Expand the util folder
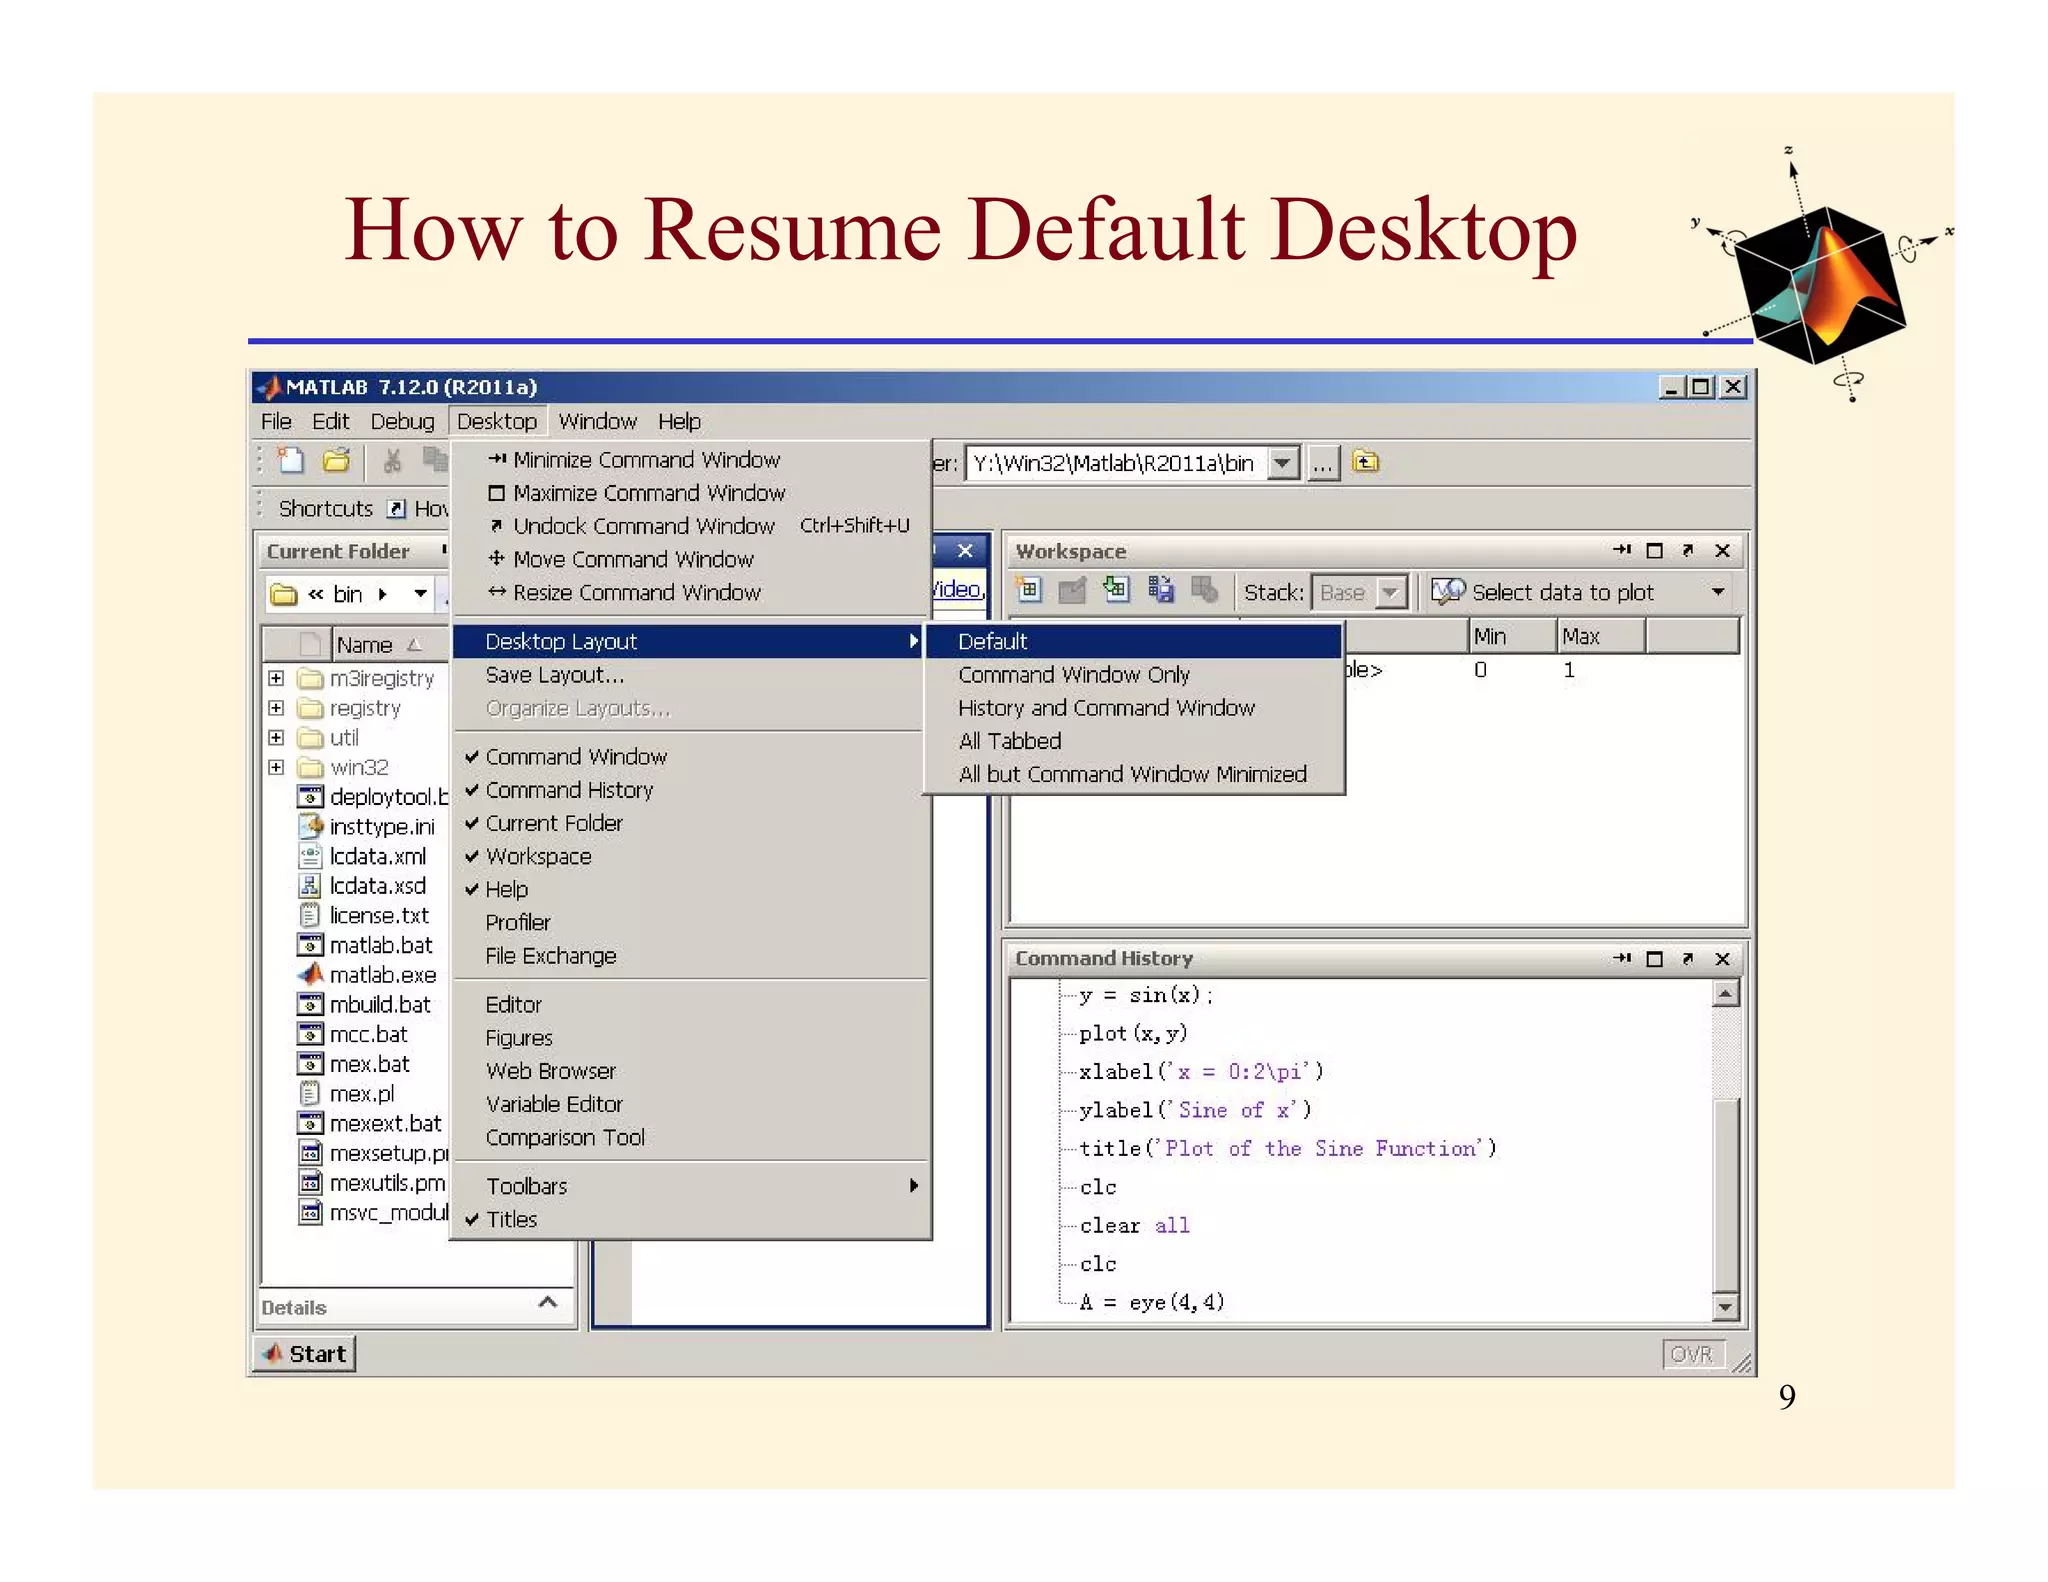The height and width of the screenshot is (1582, 2048). click(x=276, y=737)
